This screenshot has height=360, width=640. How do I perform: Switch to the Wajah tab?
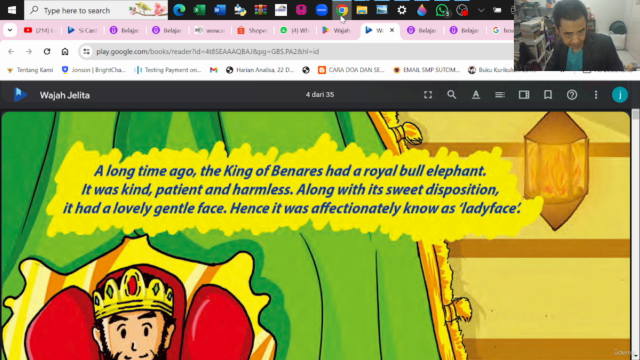pyautogui.click(x=337, y=30)
